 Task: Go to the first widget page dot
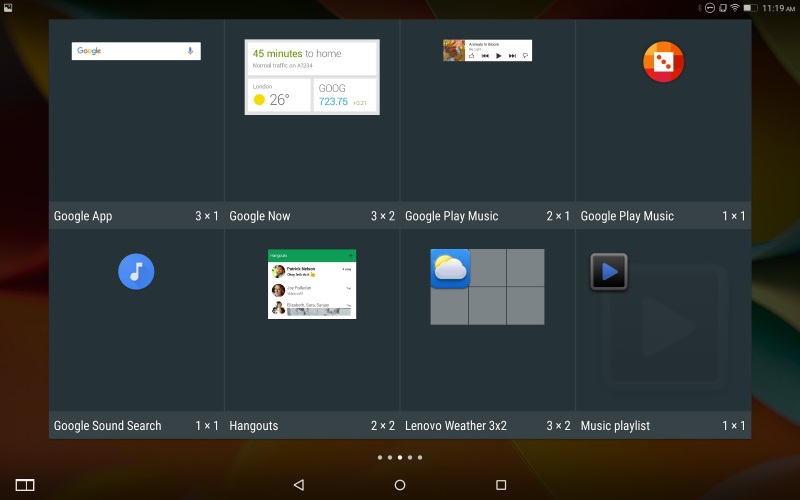380,458
